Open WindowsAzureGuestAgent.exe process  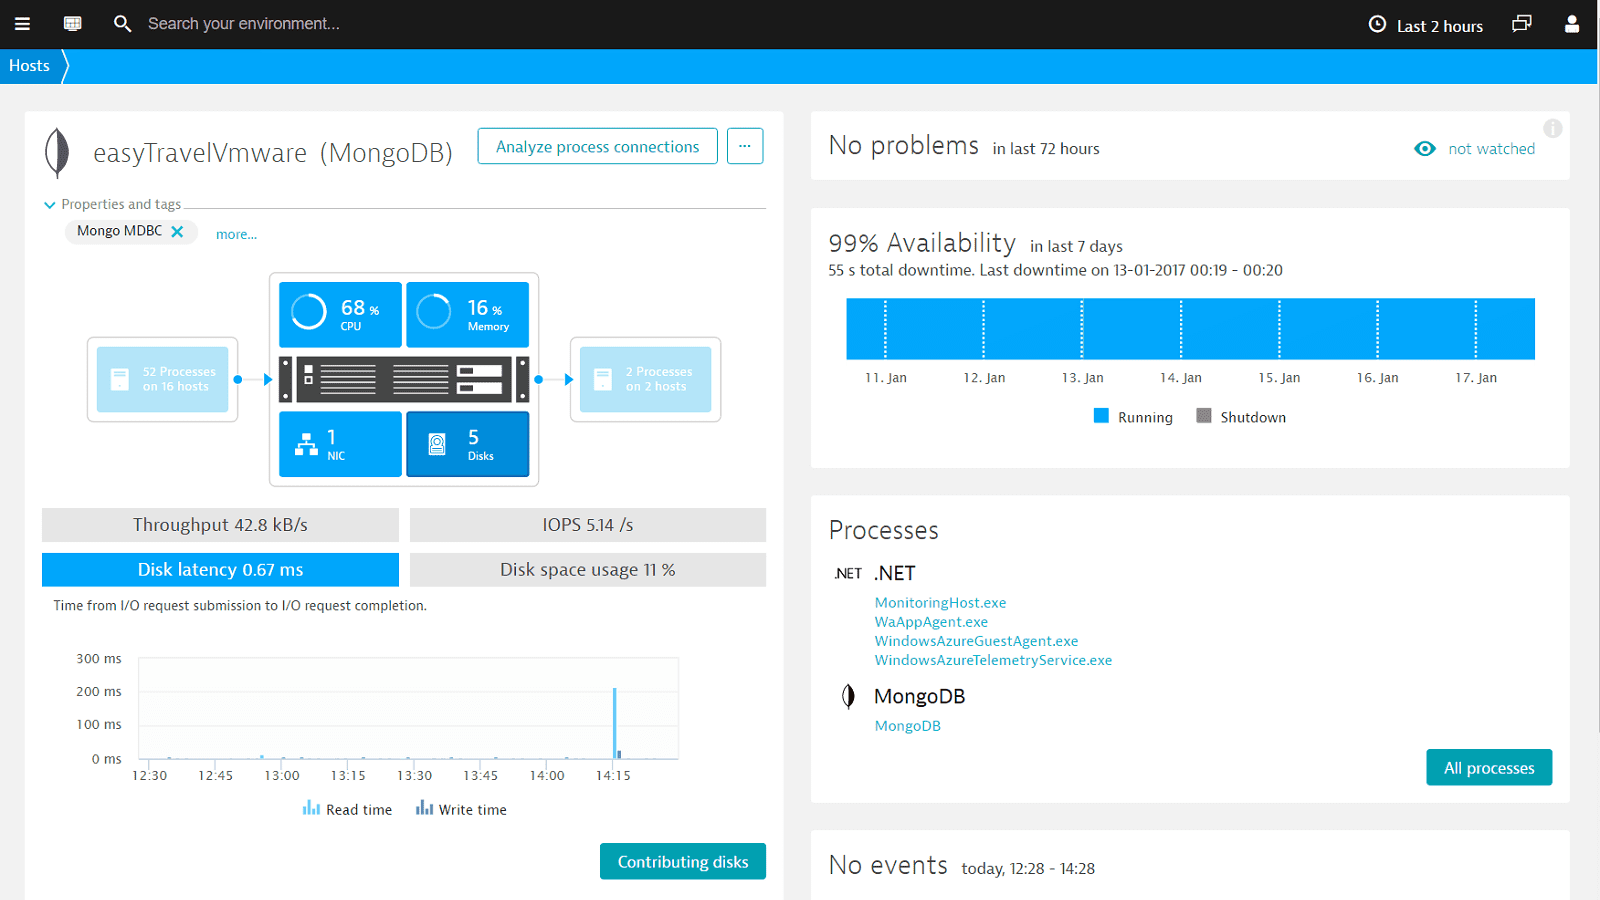(976, 641)
